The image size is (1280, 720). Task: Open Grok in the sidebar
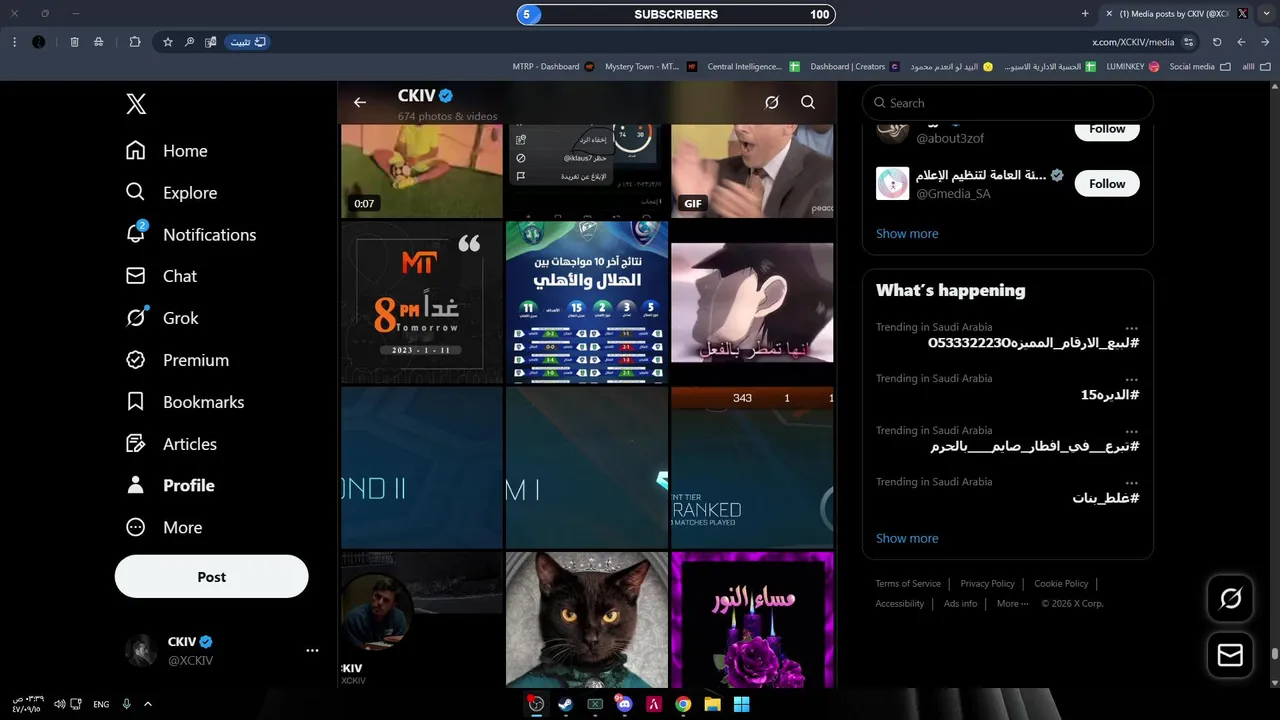162,318
